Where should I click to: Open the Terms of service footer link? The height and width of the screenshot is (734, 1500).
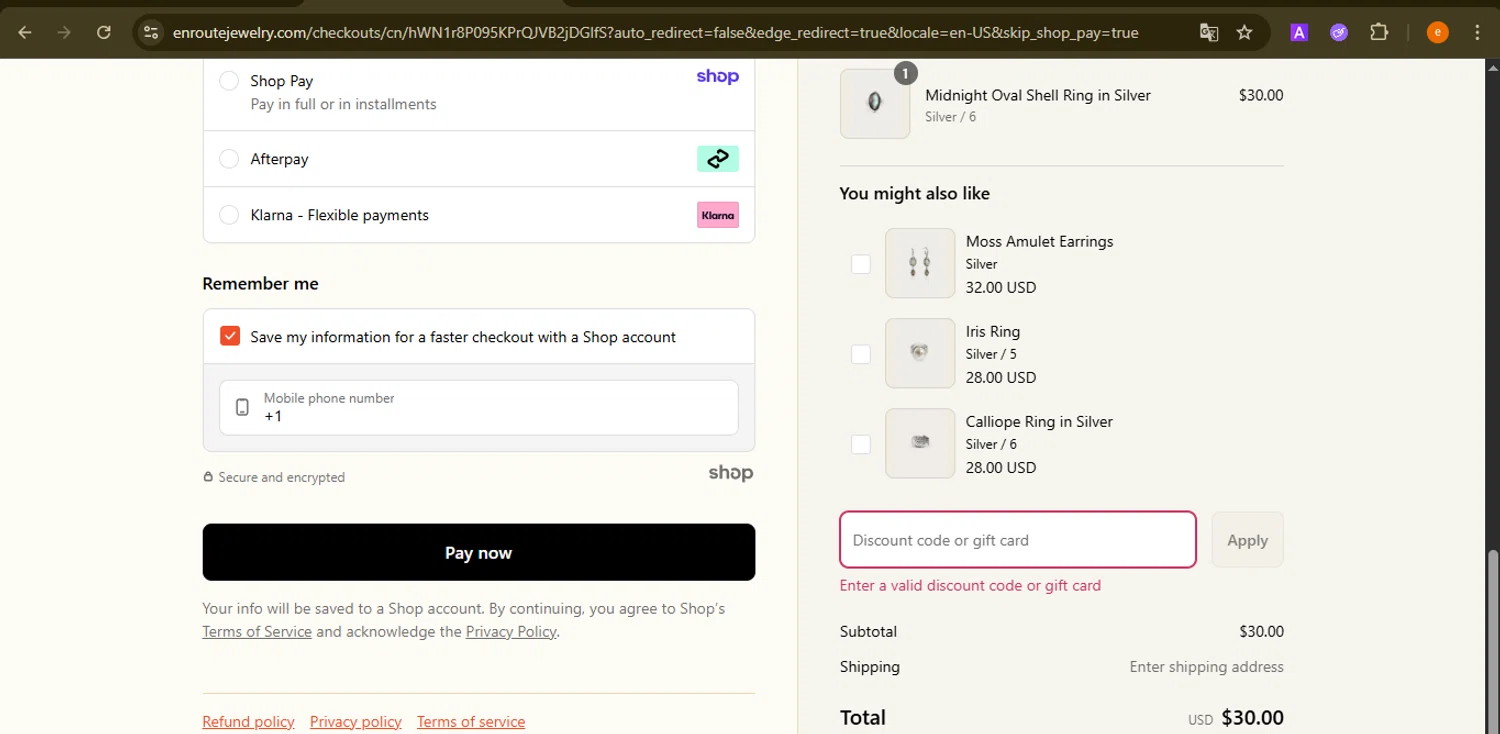pyautogui.click(x=471, y=721)
